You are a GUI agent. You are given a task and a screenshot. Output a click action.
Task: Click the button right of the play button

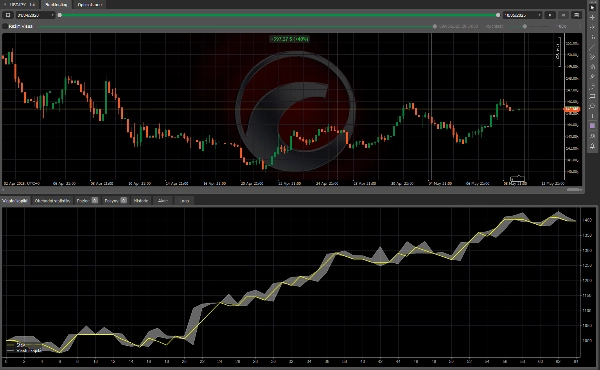[563, 15]
